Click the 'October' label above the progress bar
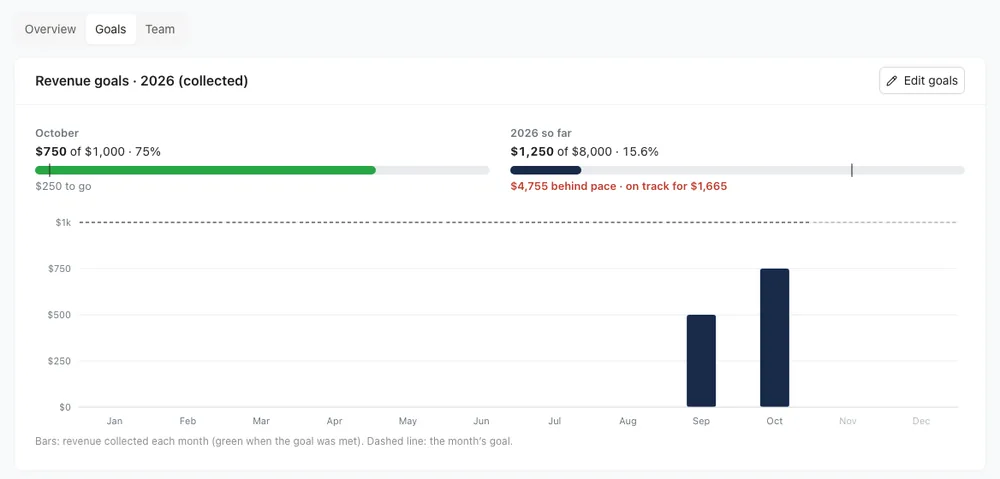The height and width of the screenshot is (479, 1000). [x=57, y=133]
